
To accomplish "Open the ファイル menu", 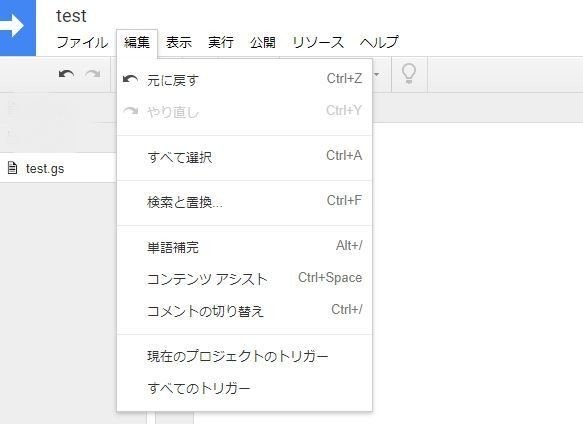I will click(x=82, y=42).
